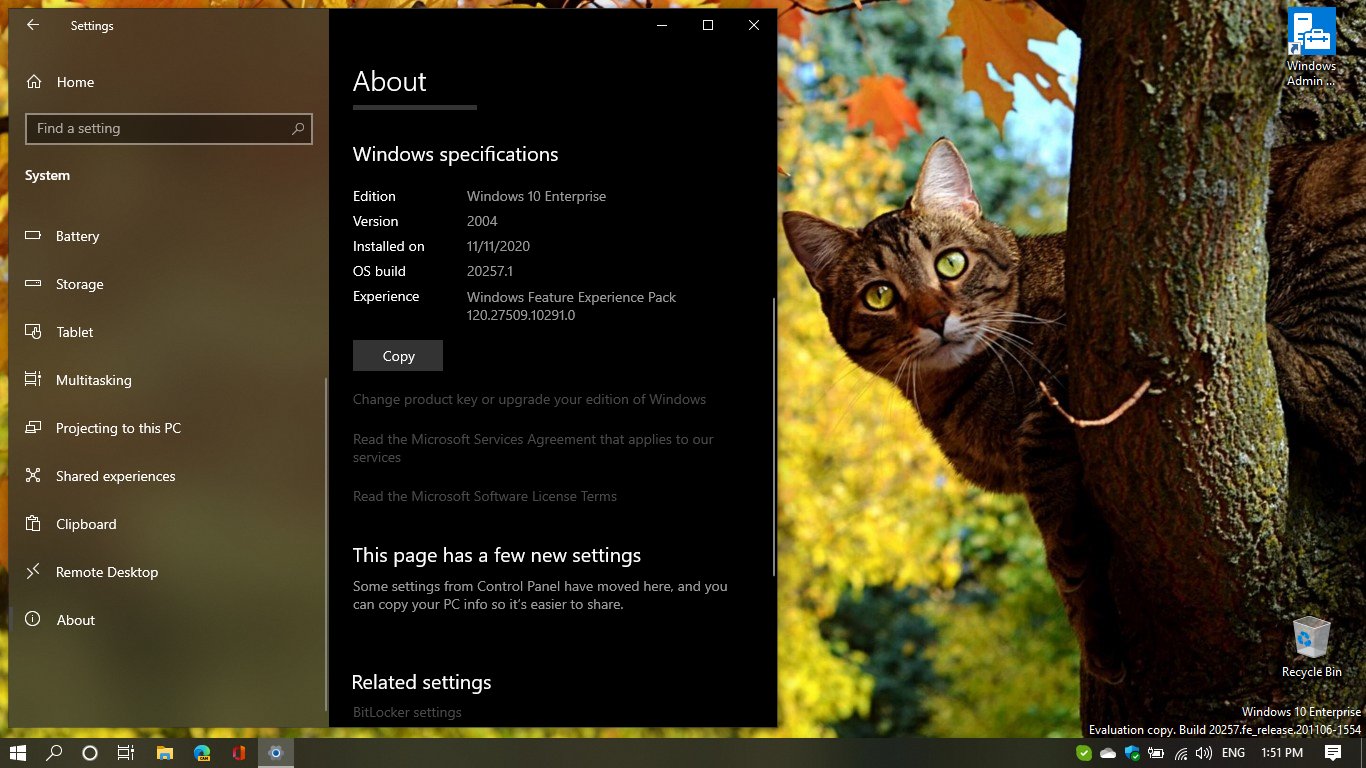Click the About page vertical scrollbar
The height and width of the screenshot is (768, 1366).
click(775, 436)
